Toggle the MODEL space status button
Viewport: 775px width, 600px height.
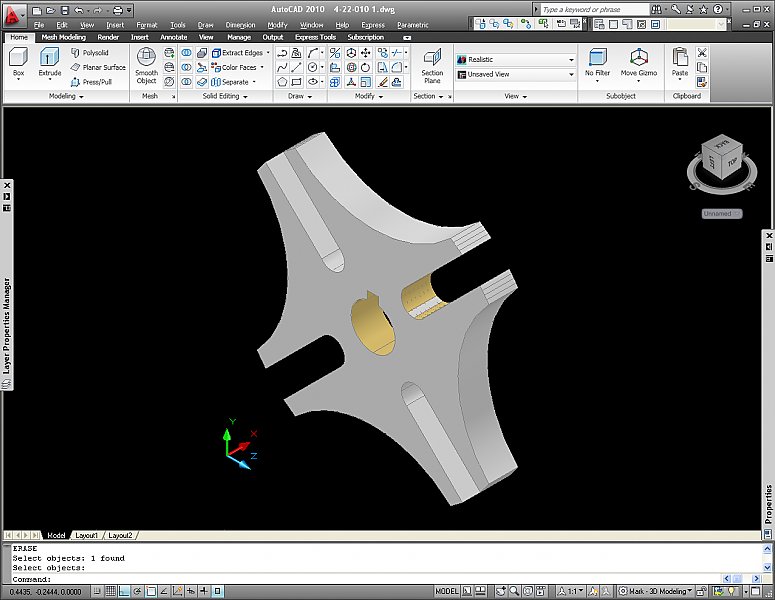pos(447,591)
